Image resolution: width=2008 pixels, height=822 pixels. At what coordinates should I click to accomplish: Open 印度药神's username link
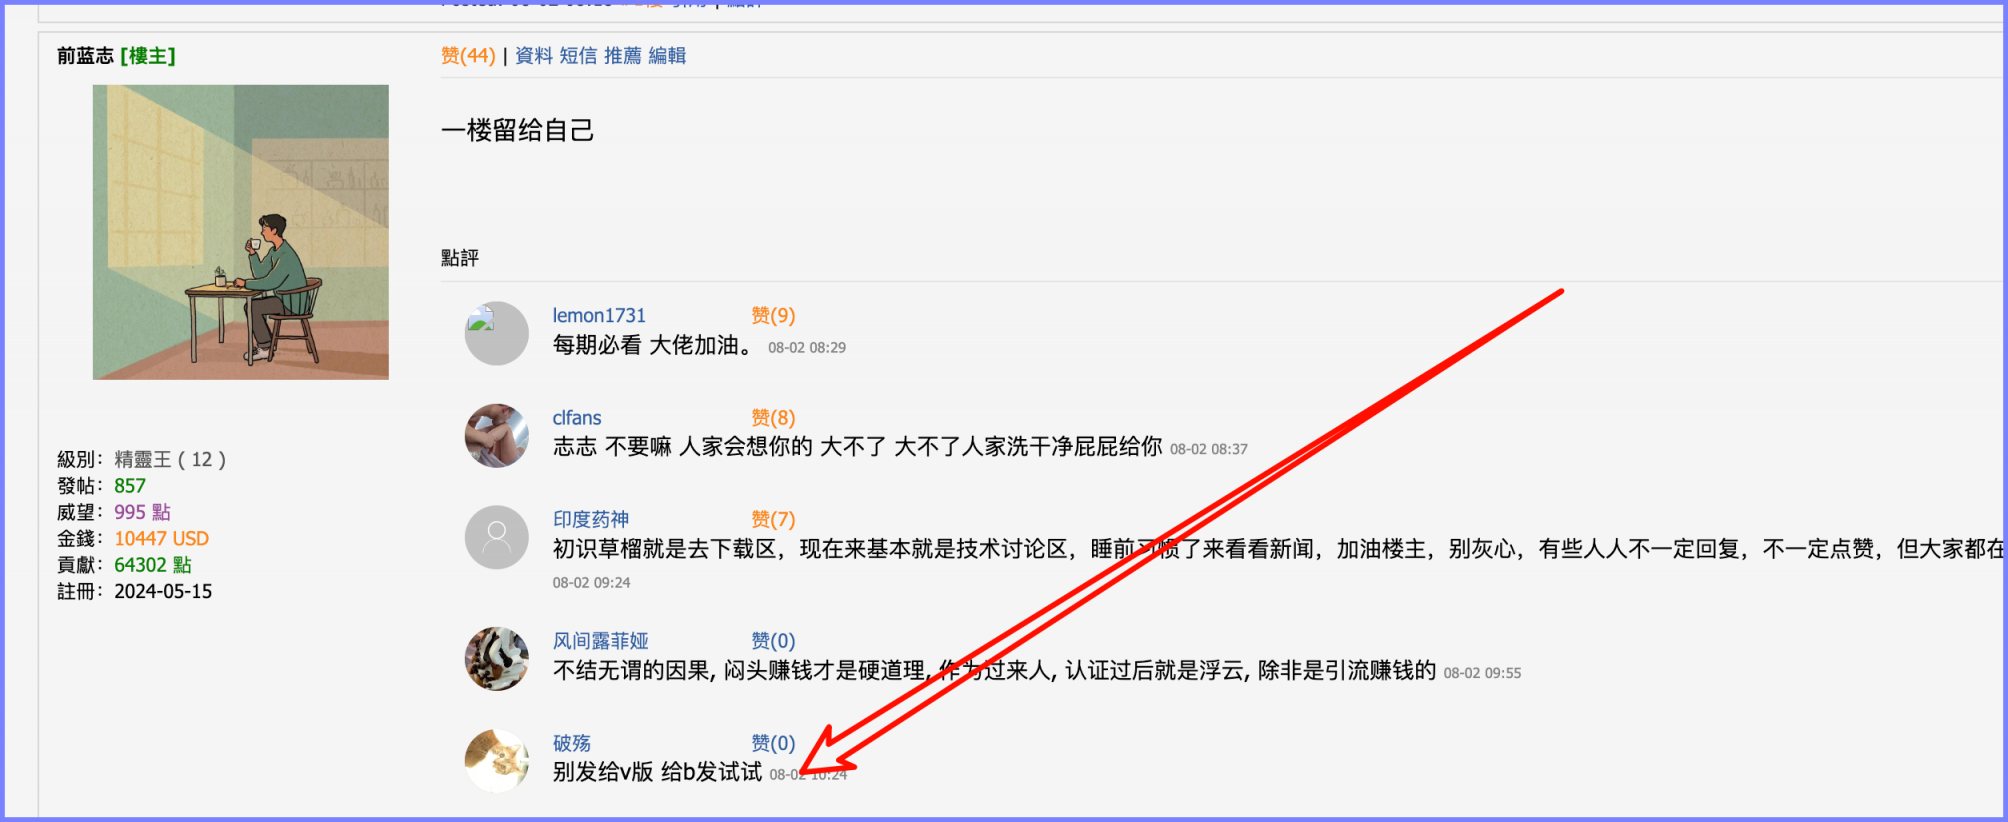click(x=591, y=520)
